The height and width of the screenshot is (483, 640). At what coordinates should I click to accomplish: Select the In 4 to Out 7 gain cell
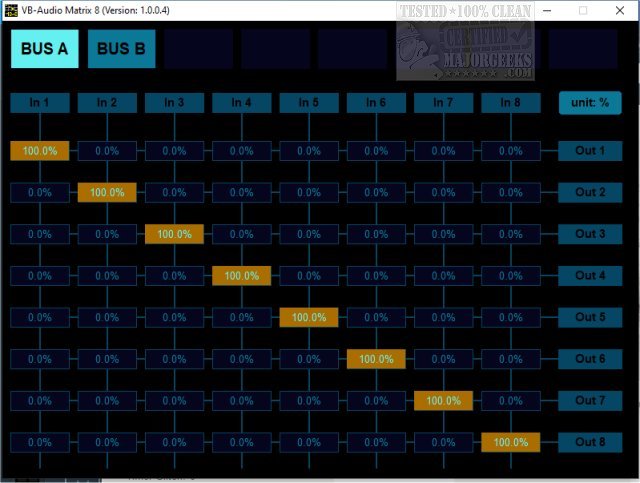tap(242, 401)
